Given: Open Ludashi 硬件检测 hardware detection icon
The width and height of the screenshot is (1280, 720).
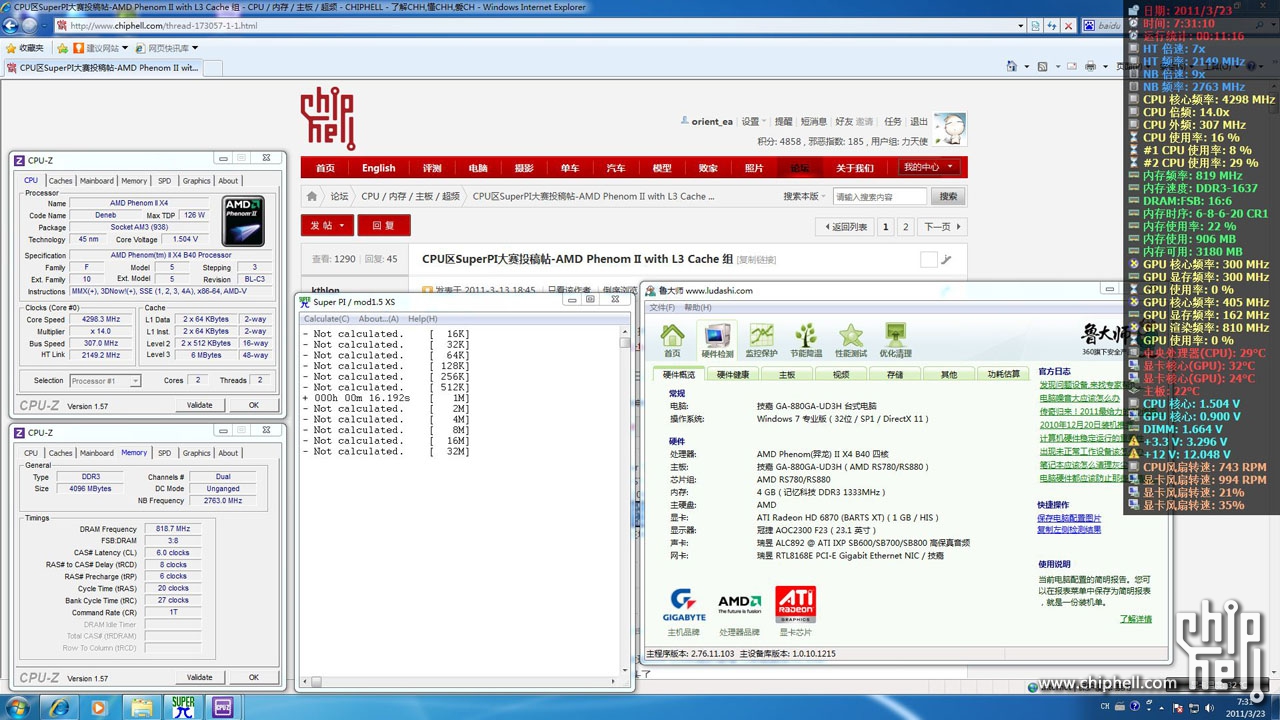Looking at the screenshot, I should pos(717,340).
